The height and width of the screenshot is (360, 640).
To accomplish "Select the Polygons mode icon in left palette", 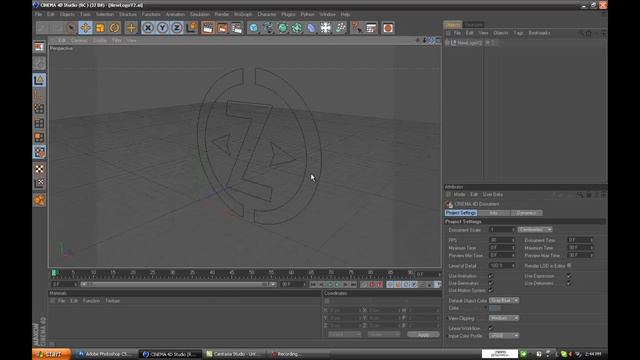I will tap(39, 138).
